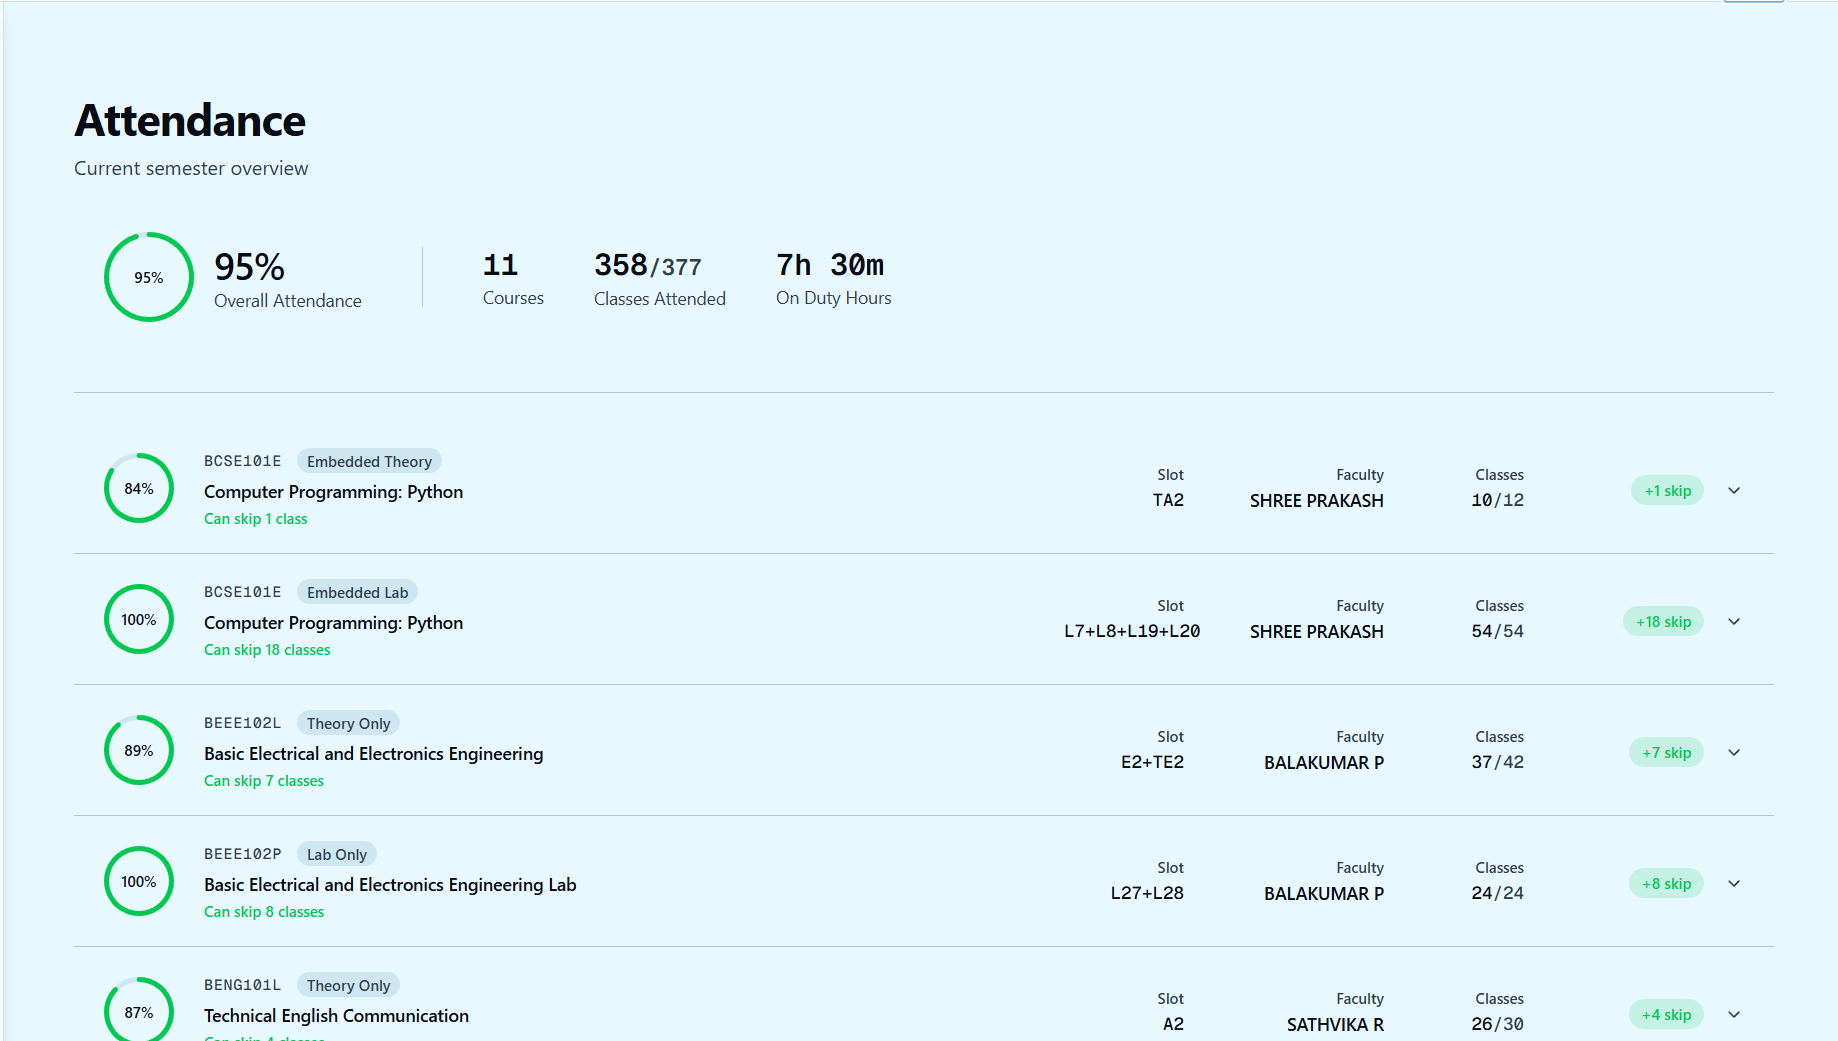
Task: Expand the Embedded Theory Python course row
Action: pos(1734,490)
